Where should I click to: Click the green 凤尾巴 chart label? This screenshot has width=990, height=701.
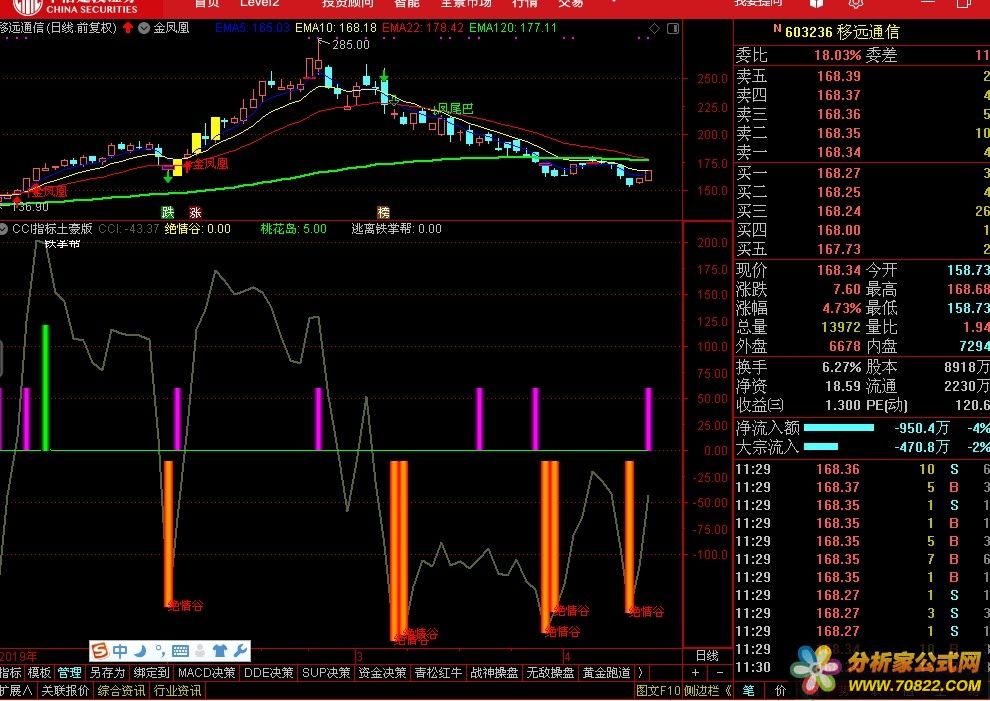click(455, 109)
